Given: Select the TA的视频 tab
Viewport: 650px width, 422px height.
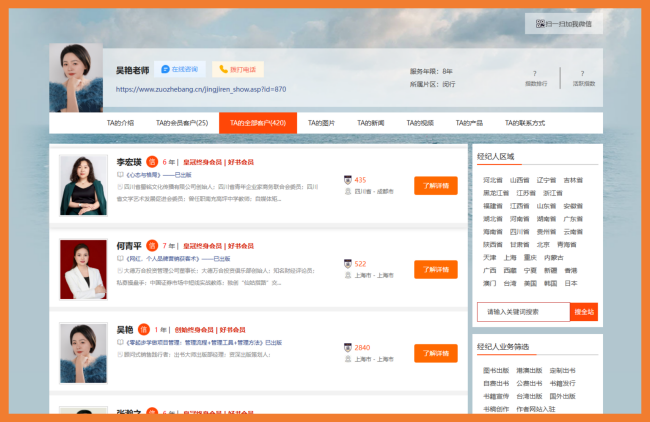Looking at the screenshot, I should (x=420, y=123).
